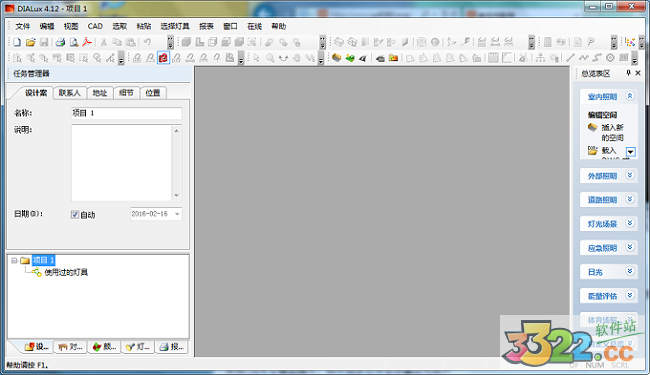The height and width of the screenshot is (375, 650).
Task: Click inside the 说明 description box
Action: tap(121, 163)
